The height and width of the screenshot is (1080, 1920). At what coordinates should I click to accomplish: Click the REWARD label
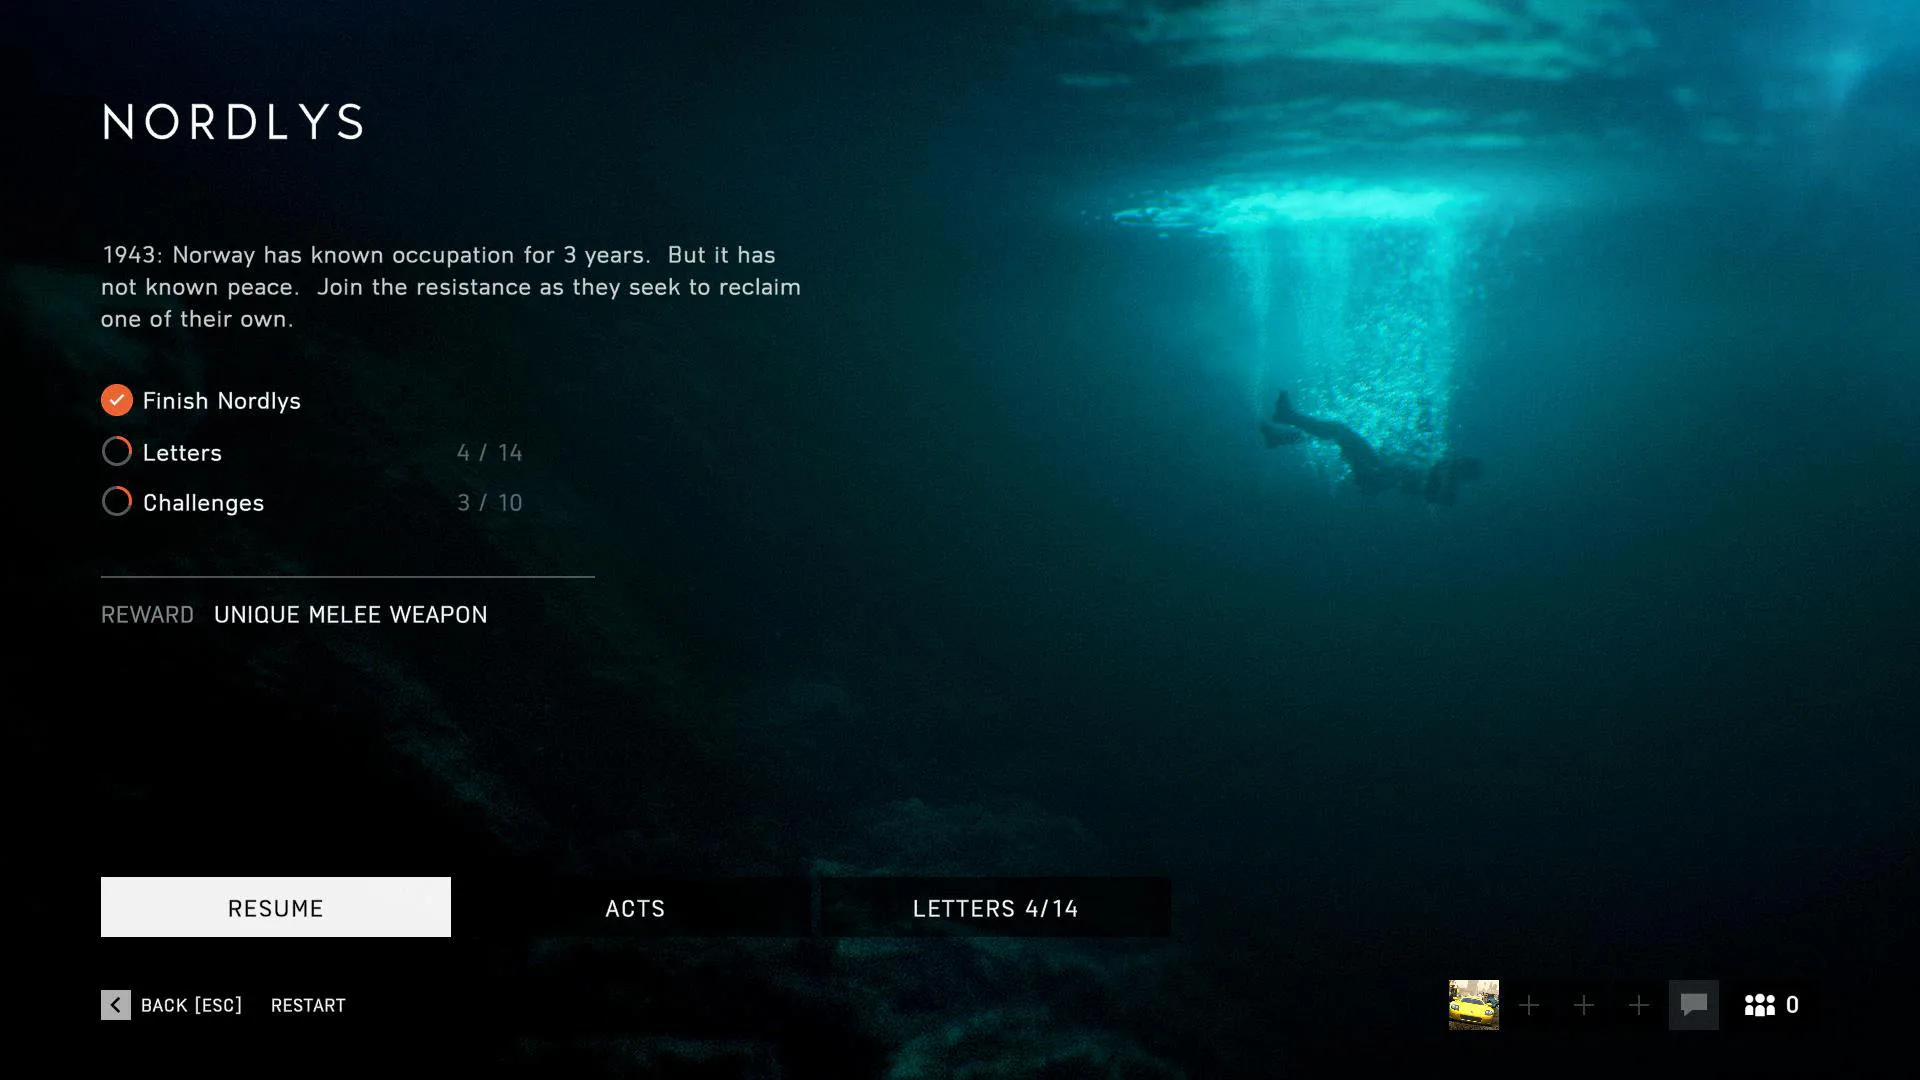click(x=148, y=615)
